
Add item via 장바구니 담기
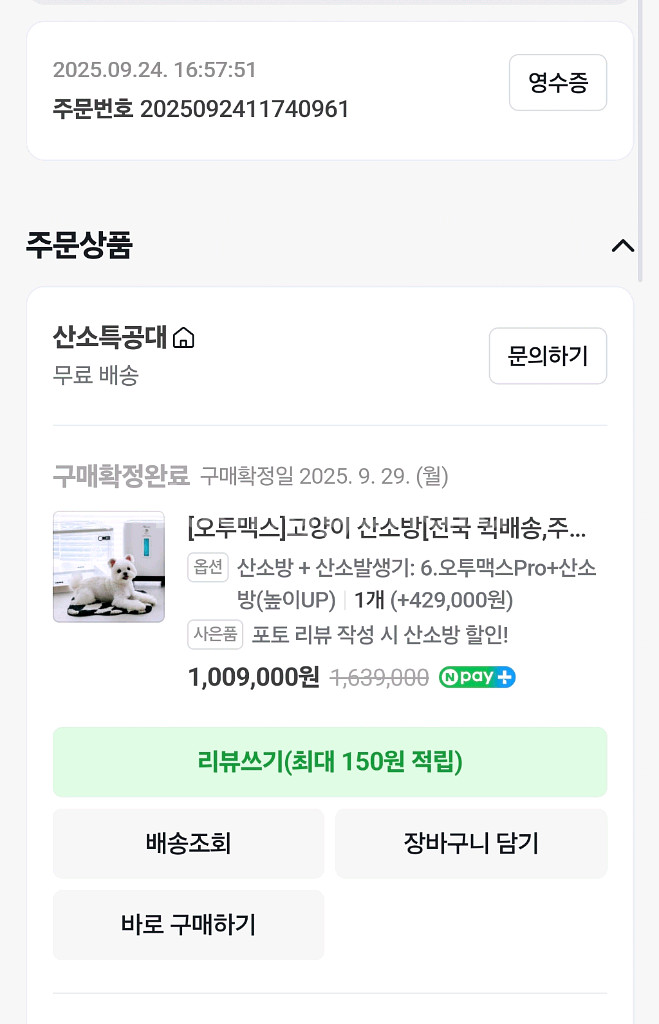470,843
